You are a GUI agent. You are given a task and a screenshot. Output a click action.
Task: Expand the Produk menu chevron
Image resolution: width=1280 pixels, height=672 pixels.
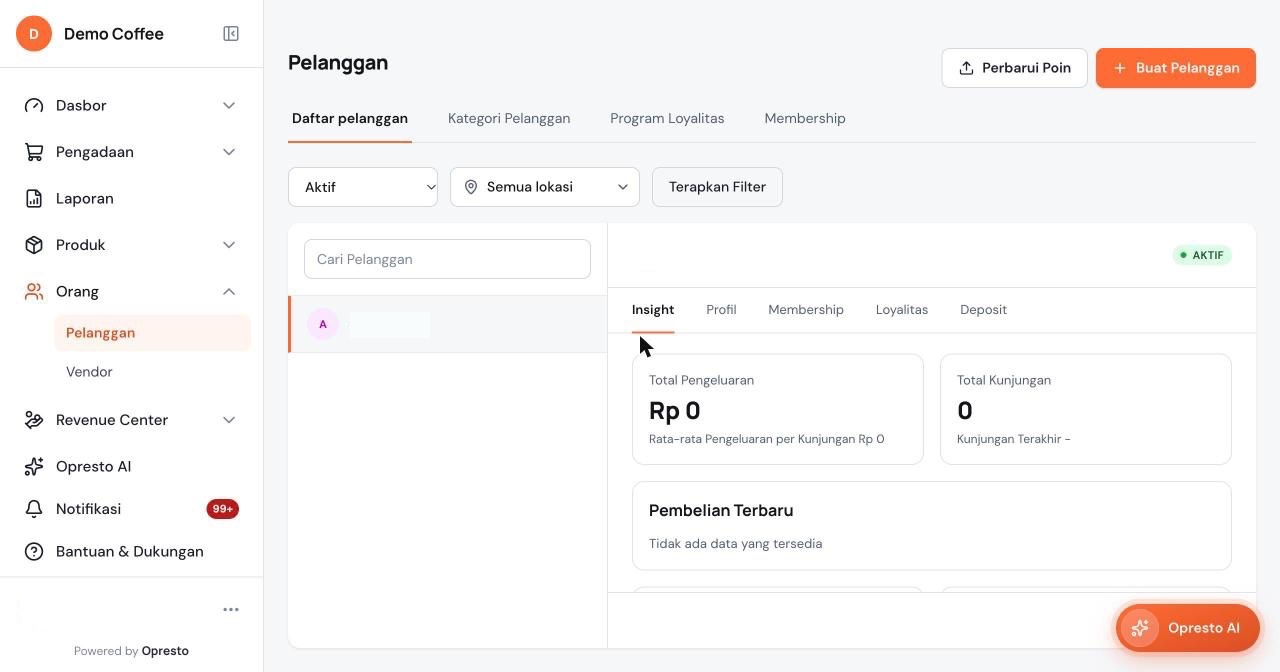(x=229, y=245)
